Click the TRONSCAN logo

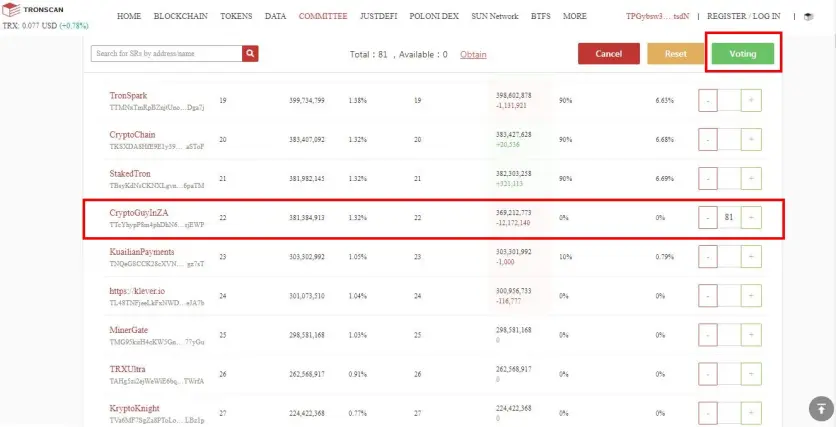click(33, 10)
